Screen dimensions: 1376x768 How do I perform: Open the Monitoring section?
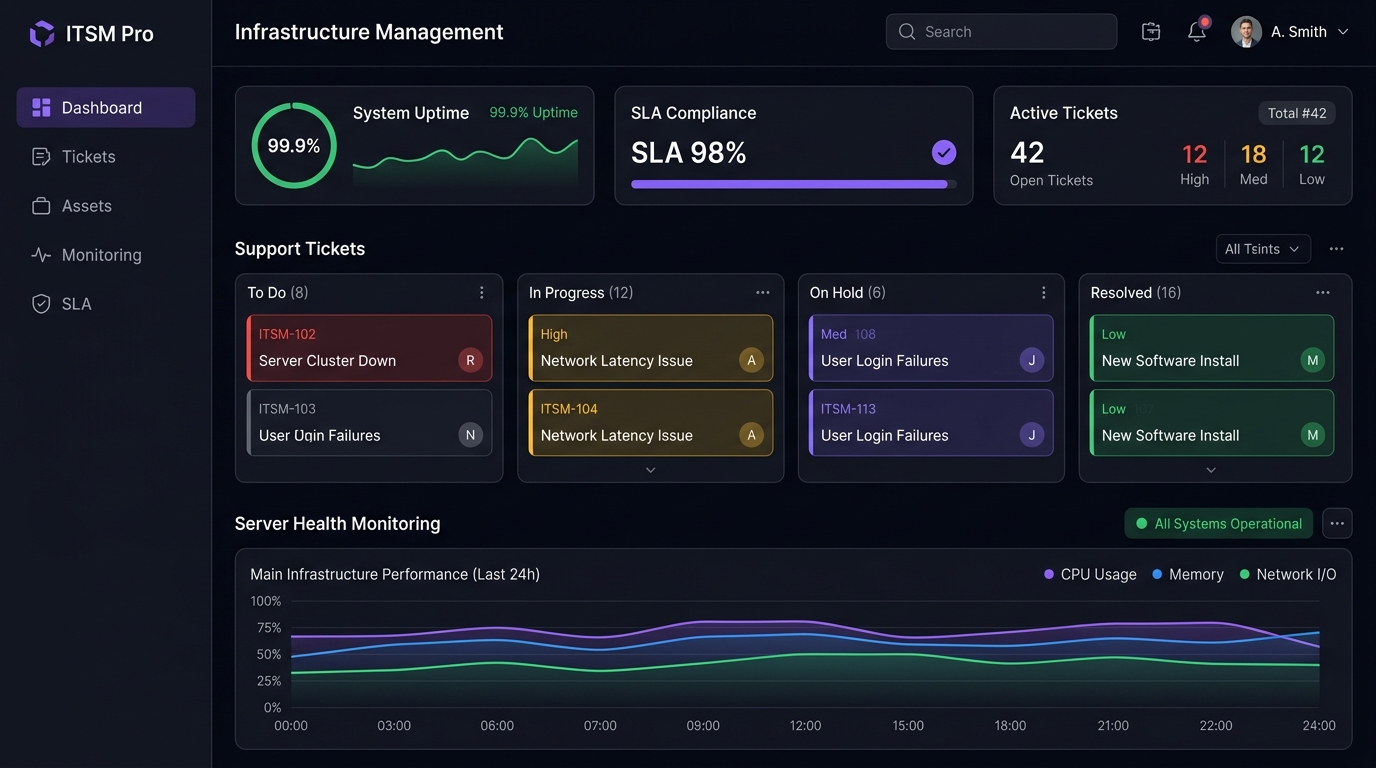click(106, 254)
